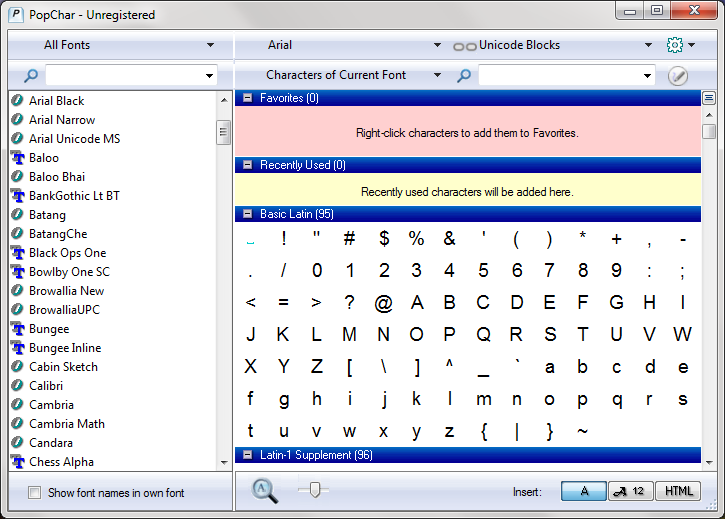Click the character table scroll down arrow
Screen dimensions: 725x519
[709, 462]
